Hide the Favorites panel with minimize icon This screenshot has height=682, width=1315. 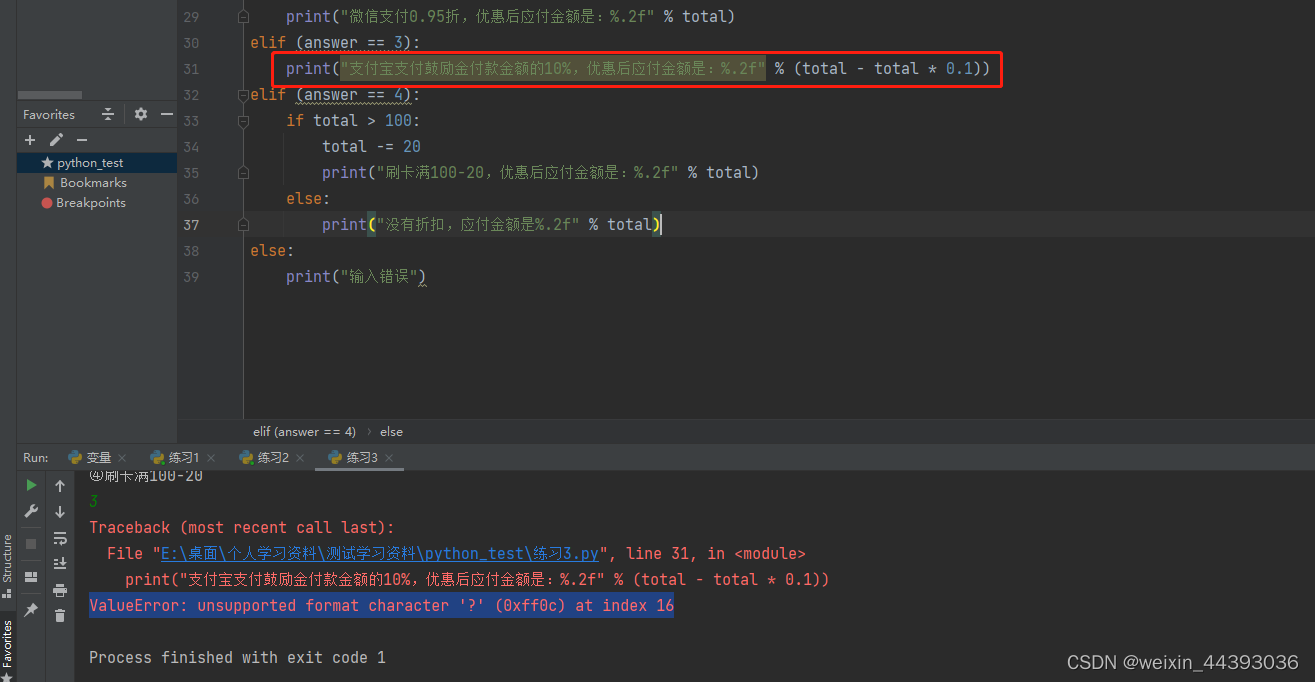[x=166, y=115]
